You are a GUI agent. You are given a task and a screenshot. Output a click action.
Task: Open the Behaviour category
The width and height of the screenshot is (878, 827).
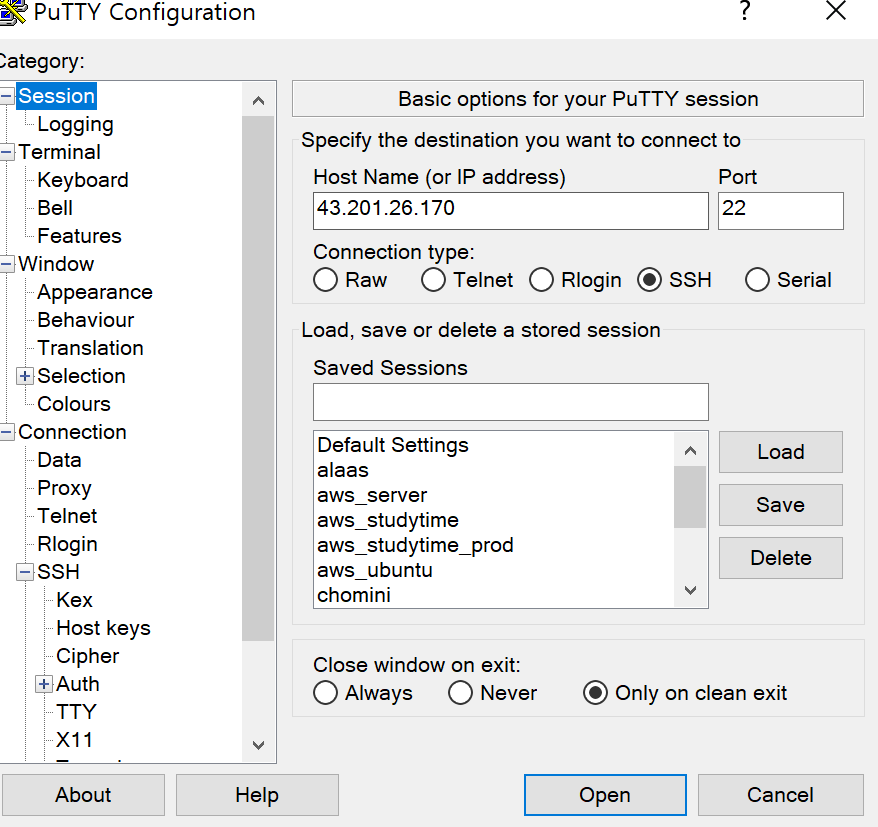click(x=86, y=320)
